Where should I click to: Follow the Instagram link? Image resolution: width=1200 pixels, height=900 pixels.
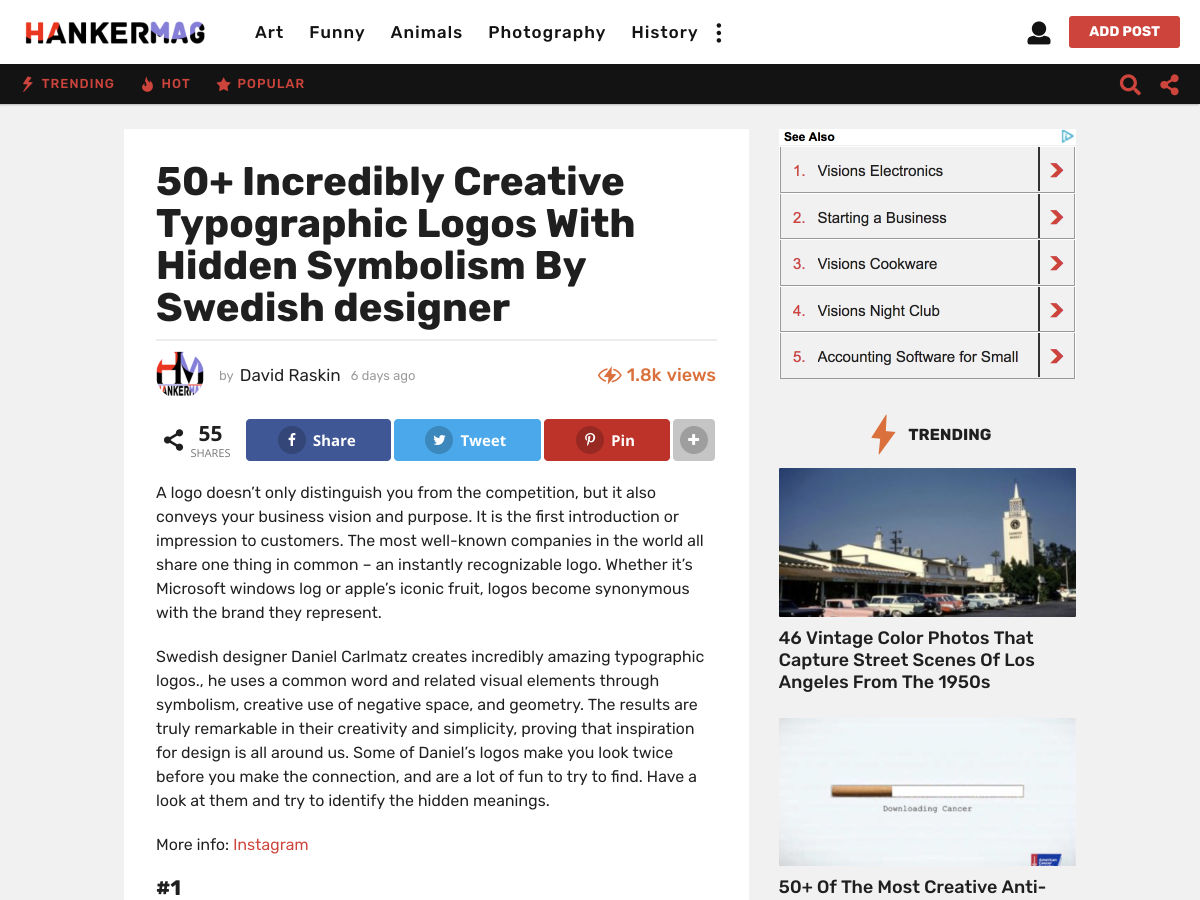click(270, 844)
